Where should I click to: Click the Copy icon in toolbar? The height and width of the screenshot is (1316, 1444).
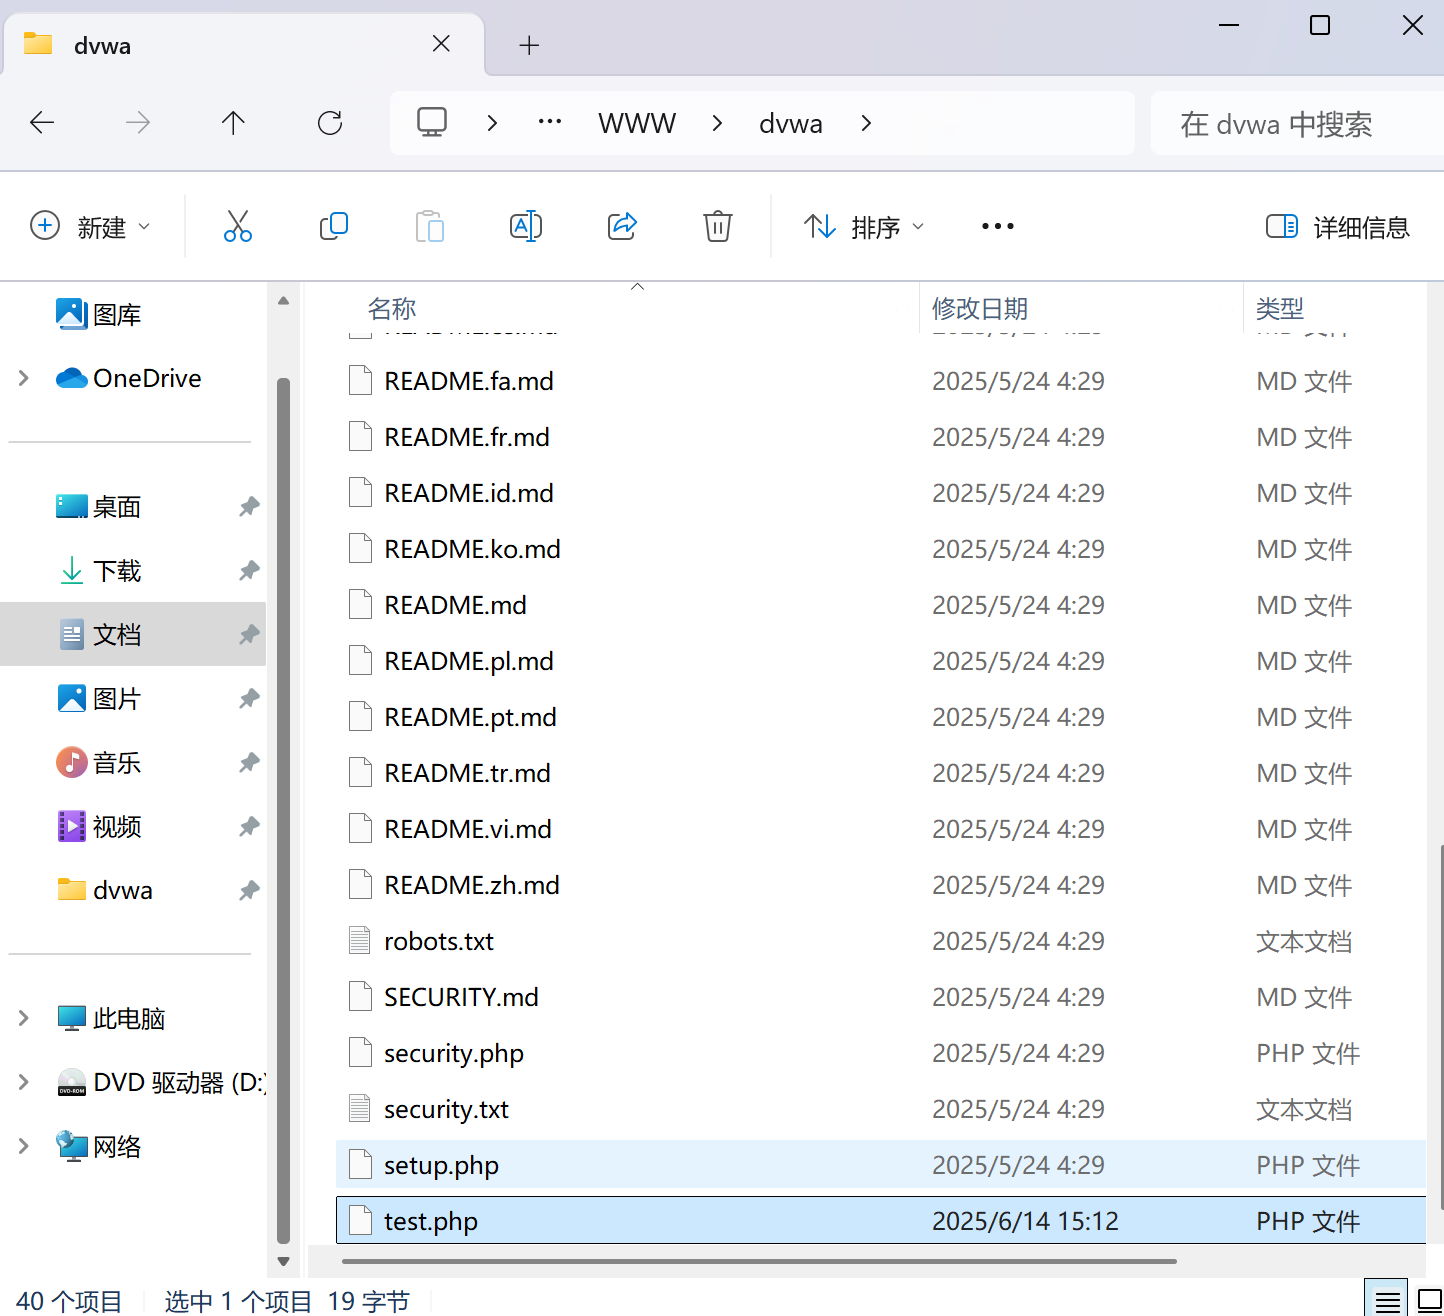pos(334,226)
